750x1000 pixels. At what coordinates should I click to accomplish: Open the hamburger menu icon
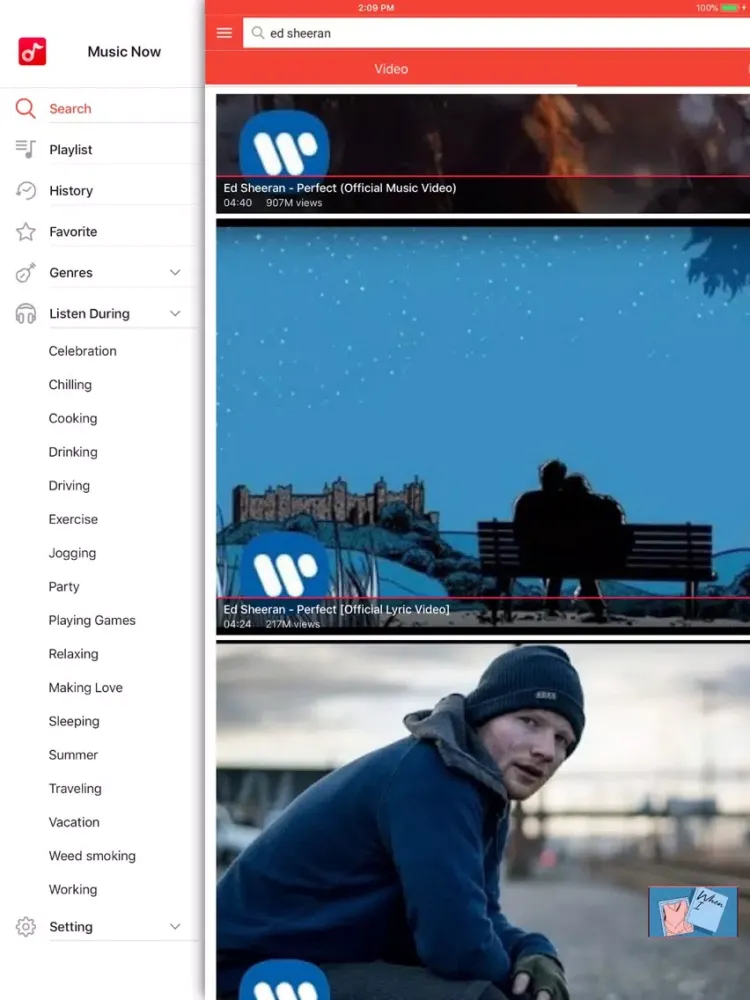pos(224,33)
